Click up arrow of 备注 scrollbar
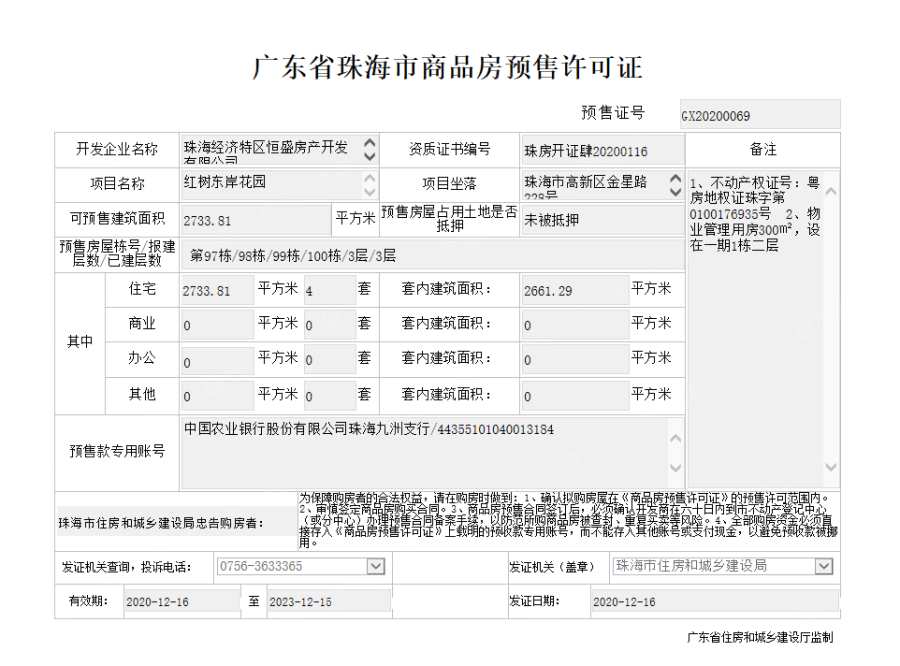 [831, 192]
